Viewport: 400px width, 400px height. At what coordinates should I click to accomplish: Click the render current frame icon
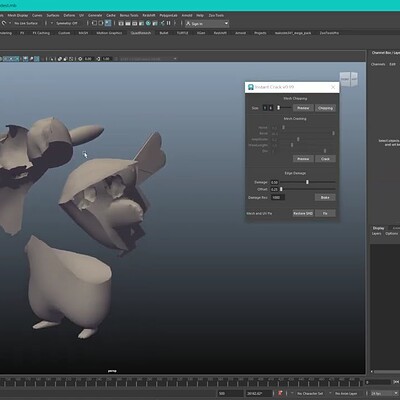[x=128, y=23]
